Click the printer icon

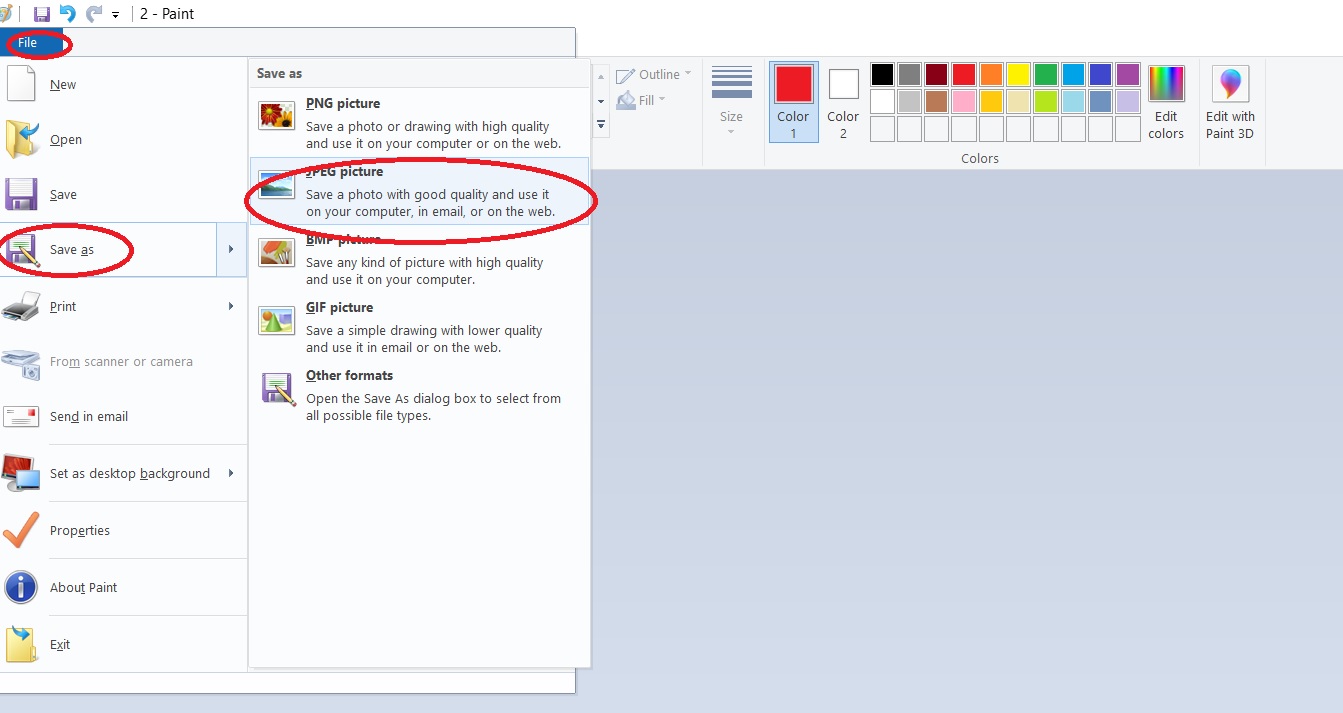pos(21,307)
